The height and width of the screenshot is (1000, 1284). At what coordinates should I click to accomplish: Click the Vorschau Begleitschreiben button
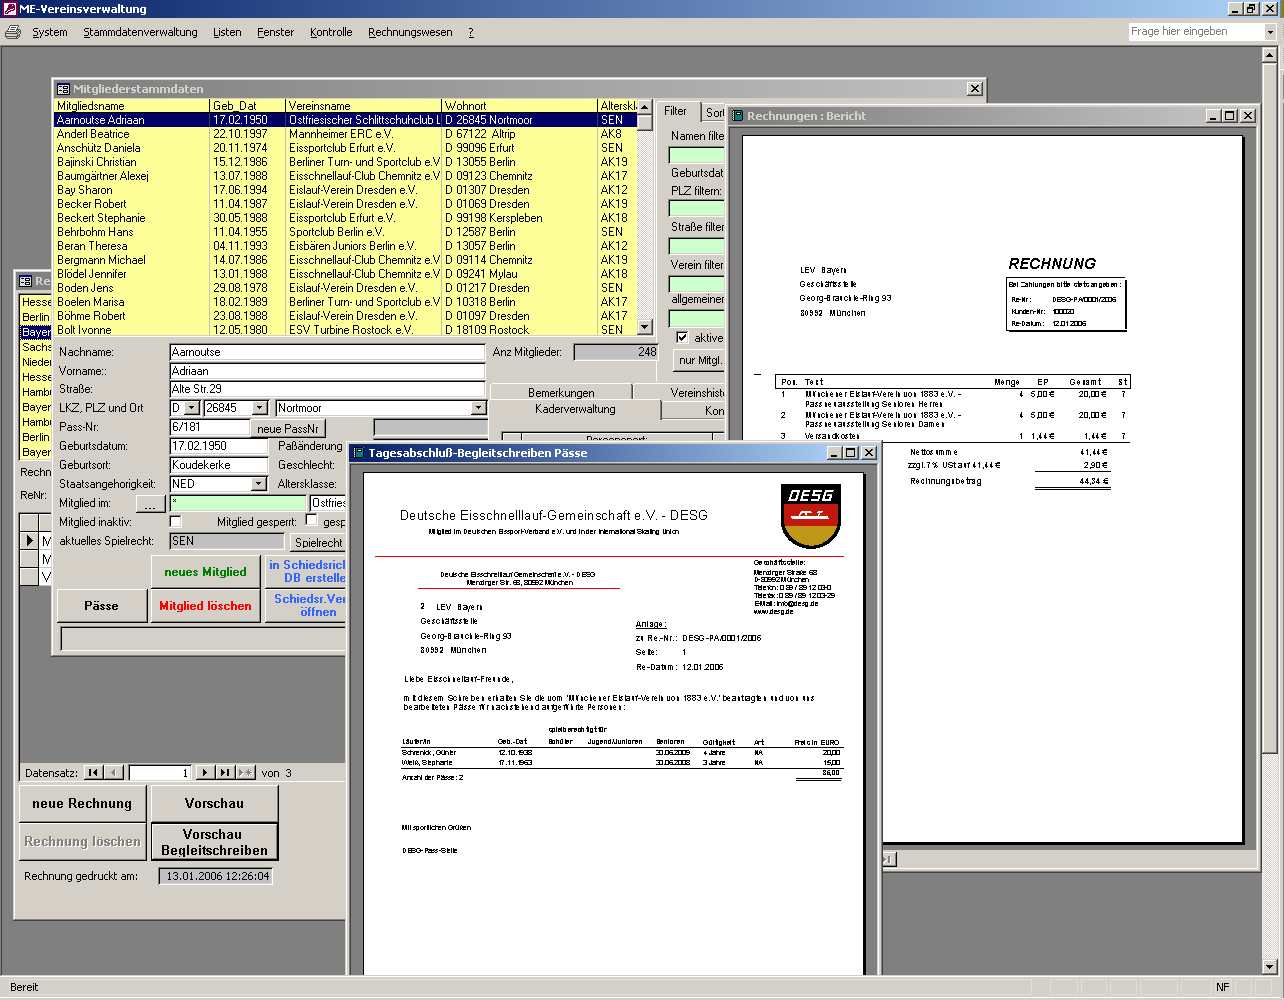214,842
